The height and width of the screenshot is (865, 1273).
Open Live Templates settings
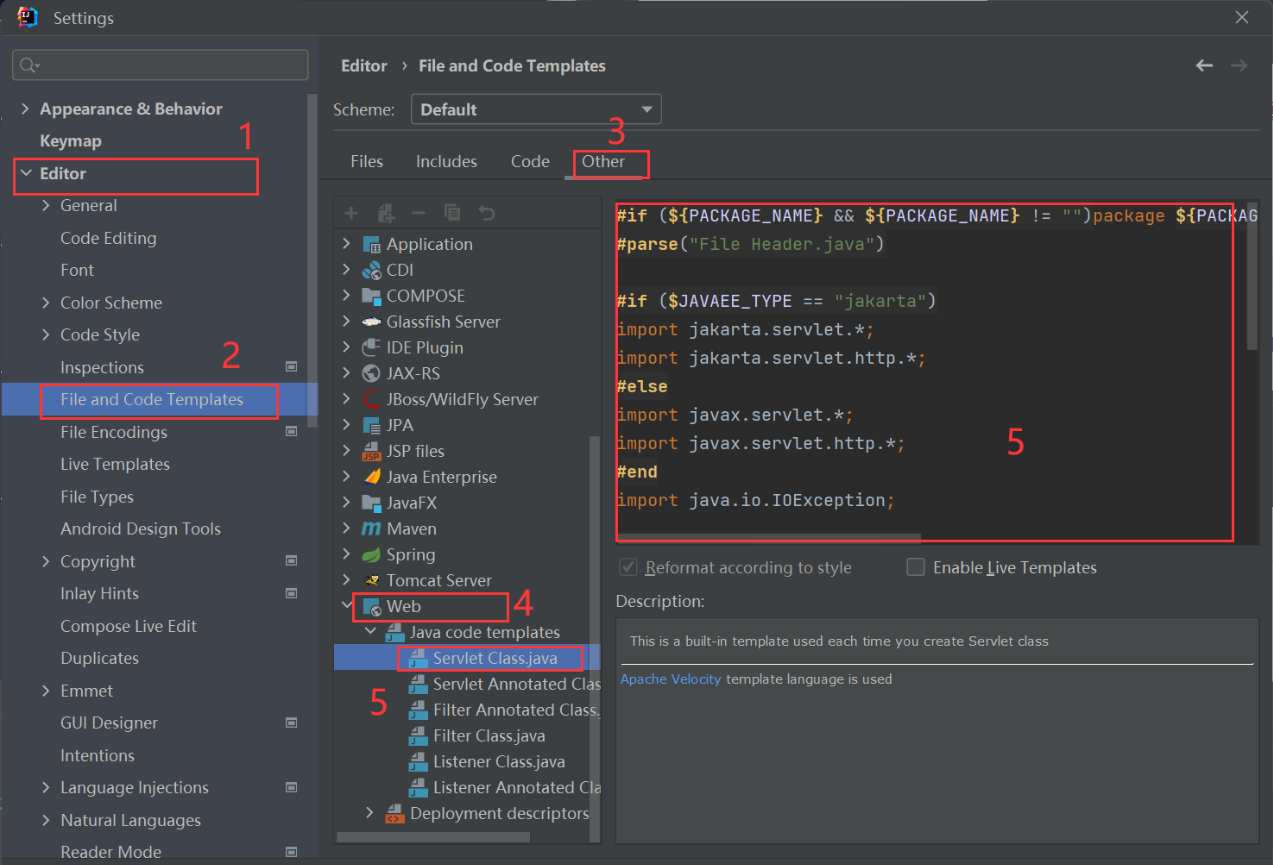tap(115, 464)
